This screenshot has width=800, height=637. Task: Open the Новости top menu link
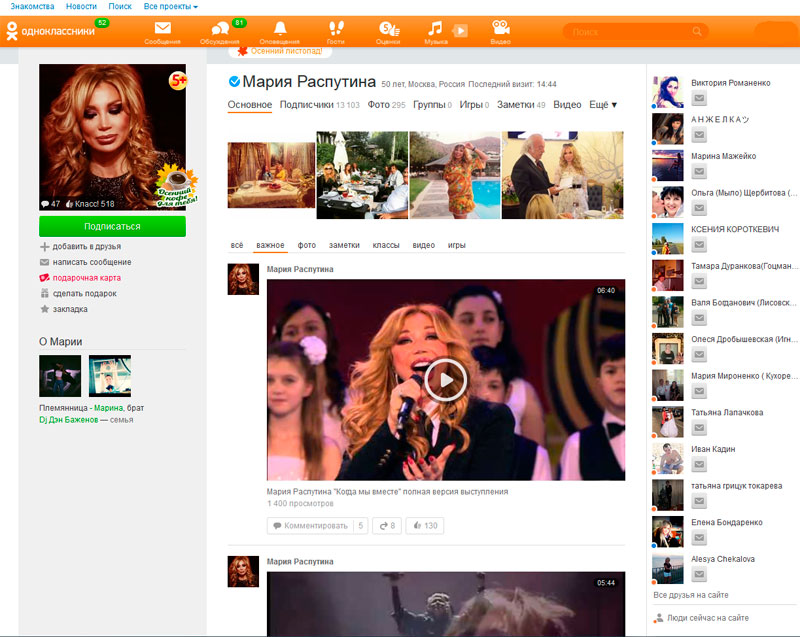tap(81, 7)
